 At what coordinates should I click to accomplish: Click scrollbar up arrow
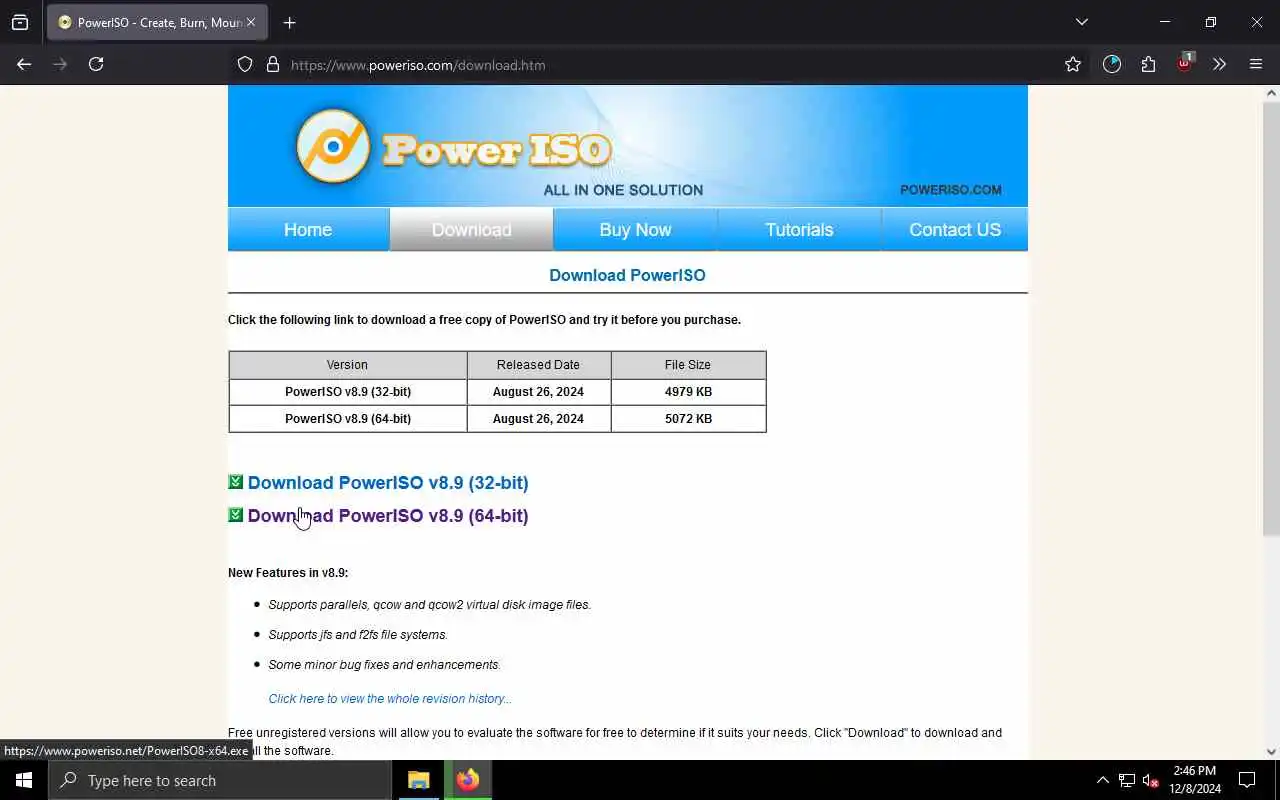click(1271, 93)
